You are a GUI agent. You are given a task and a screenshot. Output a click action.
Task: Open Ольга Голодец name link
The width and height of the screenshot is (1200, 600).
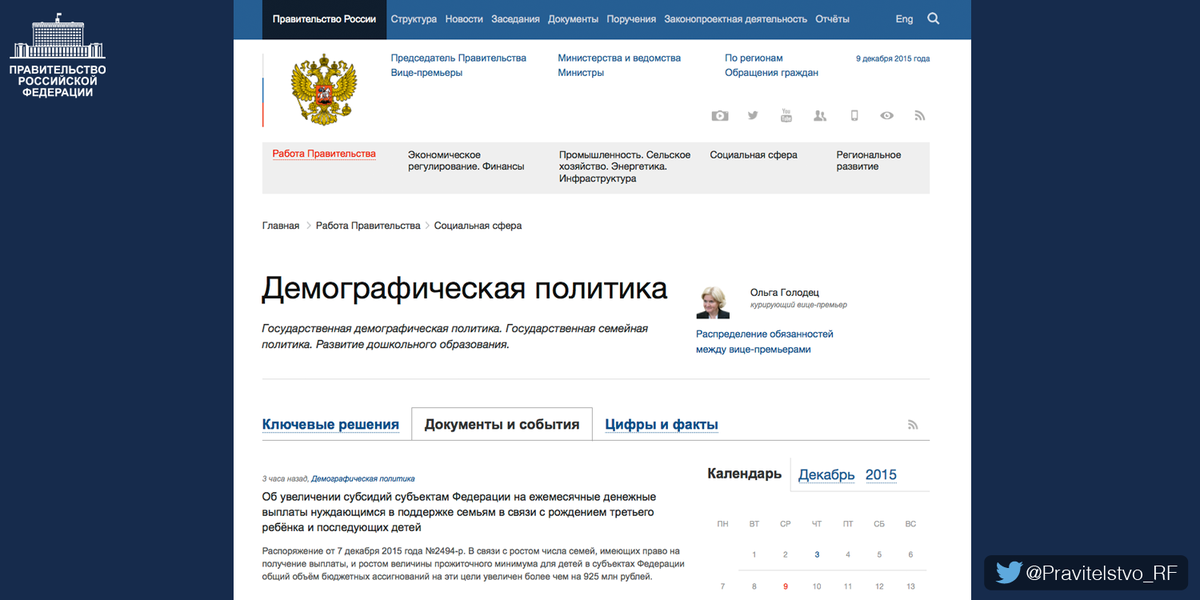pos(784,293)
